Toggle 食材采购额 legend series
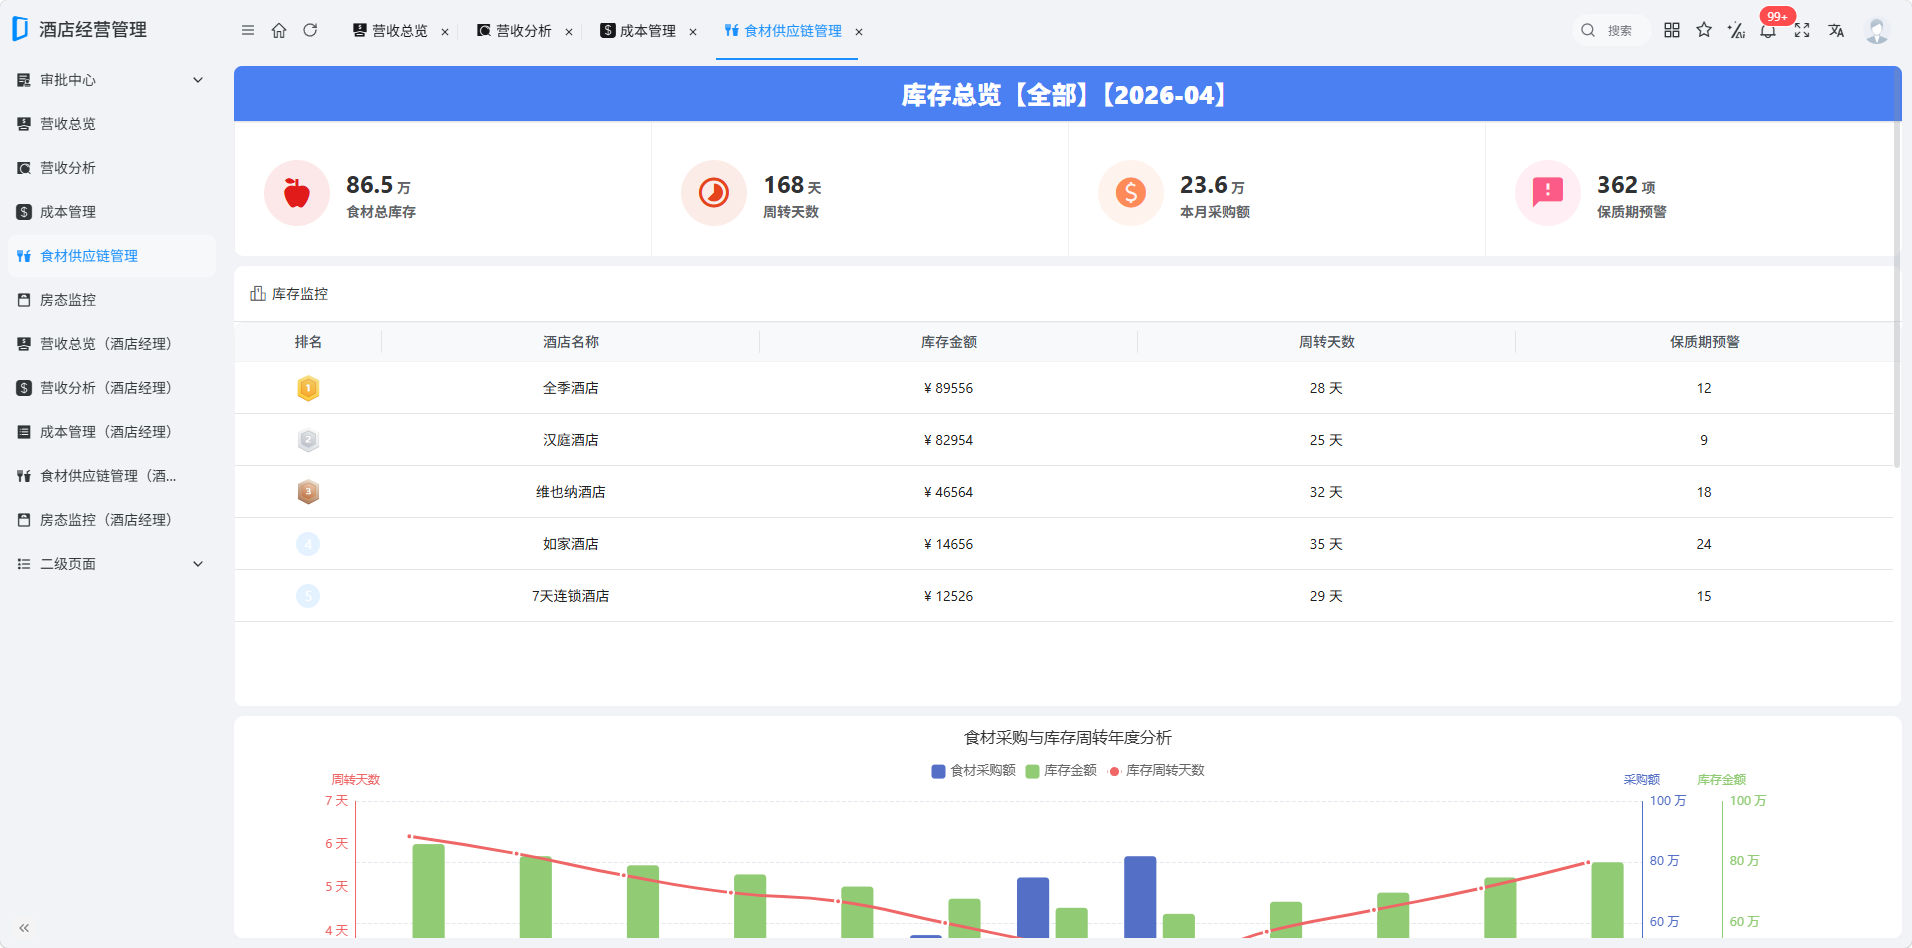Image resolution: width=1912 pixels, height=948 pixels. [973, 771]
